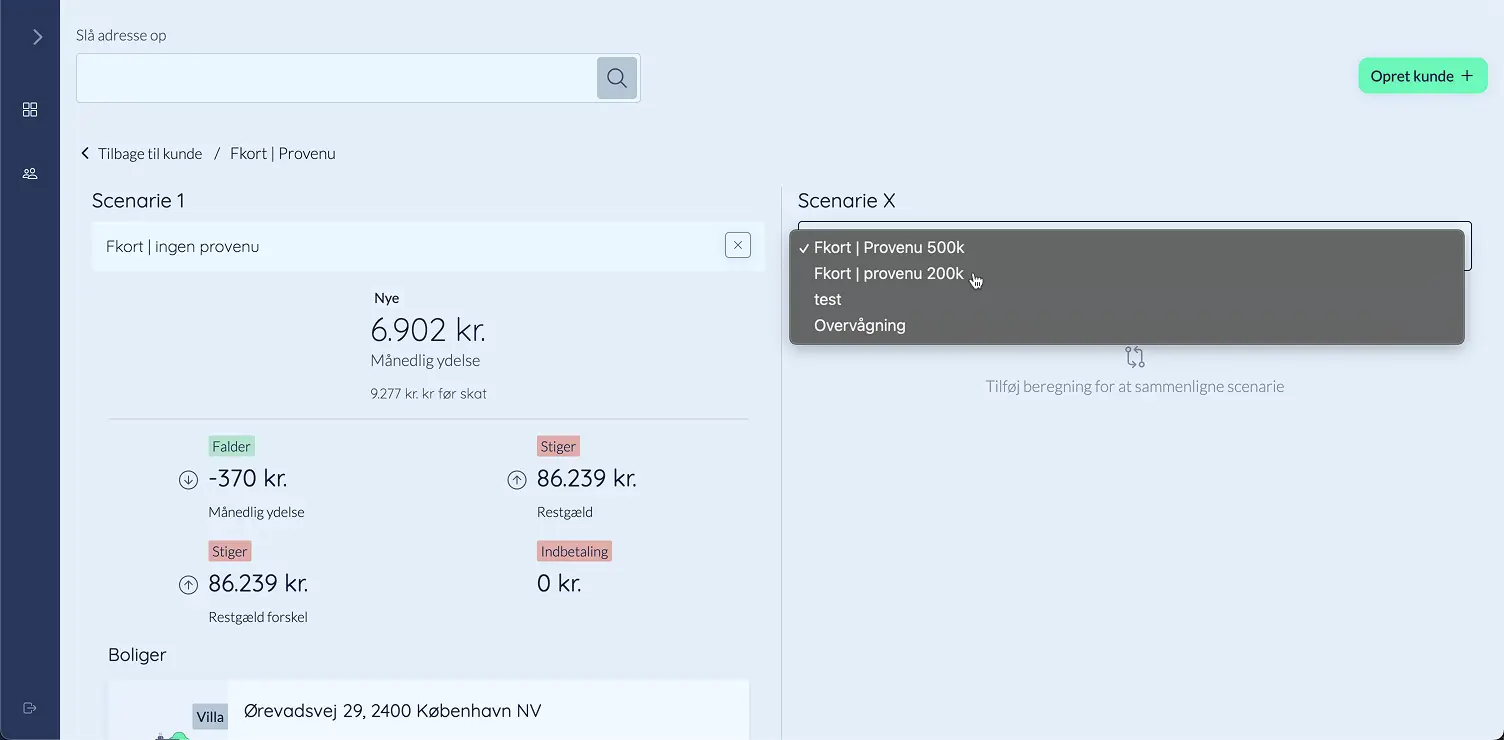Select the 'test' scenario option
The image size is (1504, 740).
coord(828,300)
